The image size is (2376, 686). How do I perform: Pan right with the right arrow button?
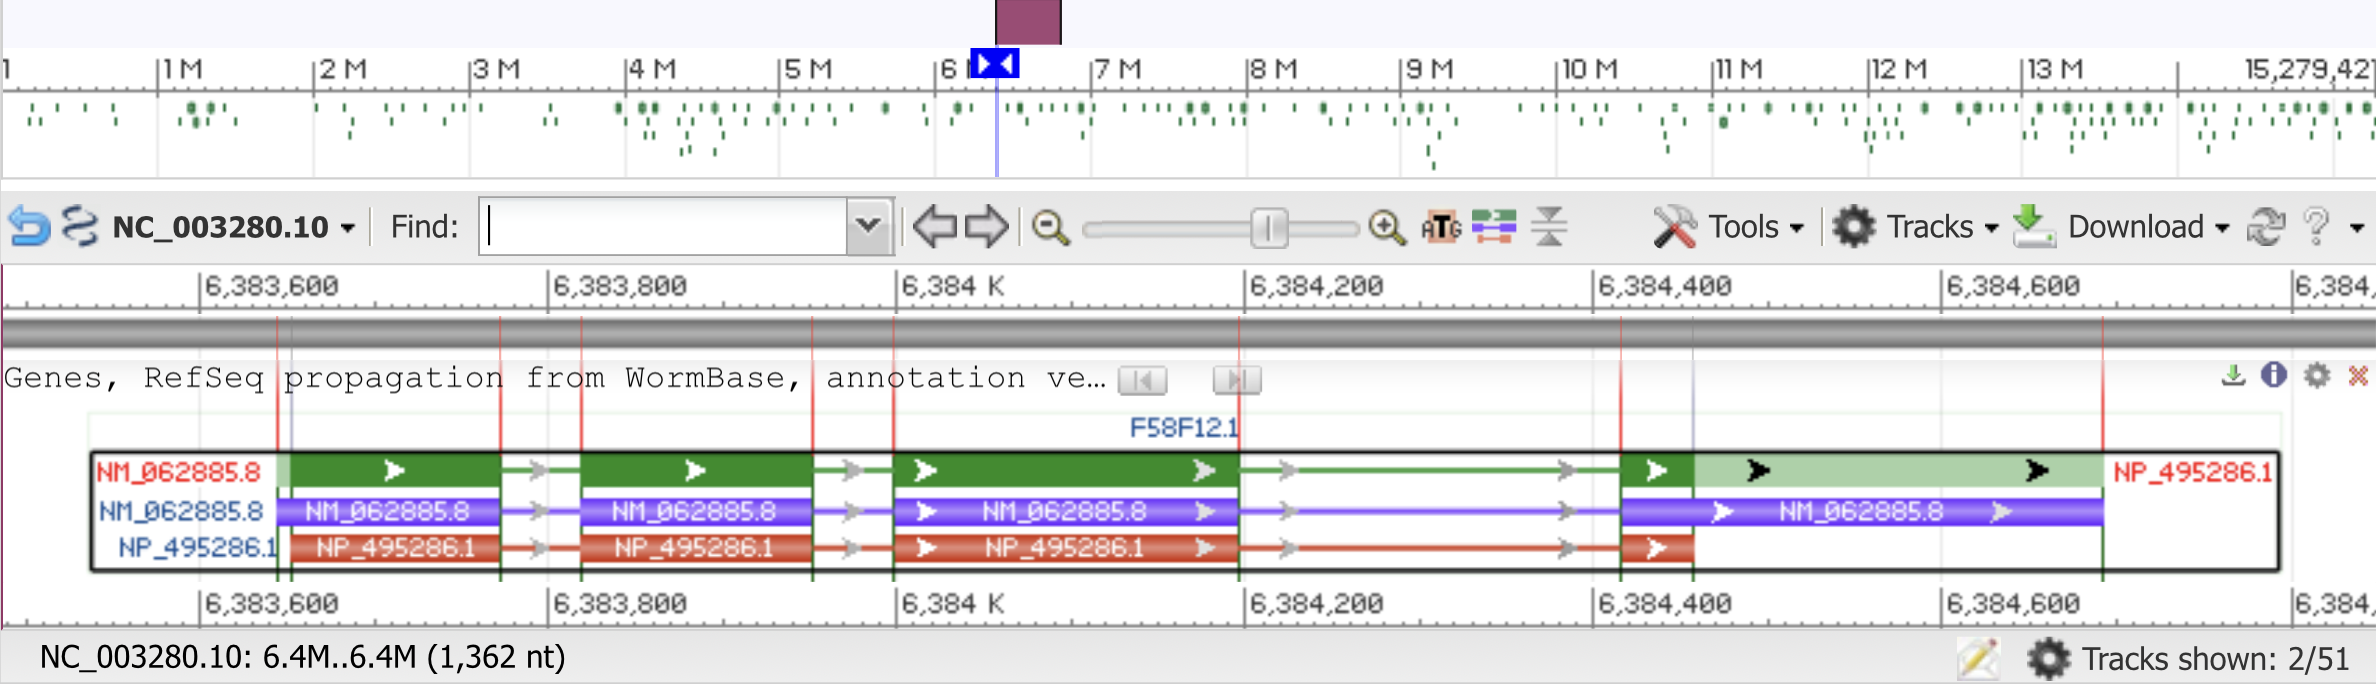[987, 226]
